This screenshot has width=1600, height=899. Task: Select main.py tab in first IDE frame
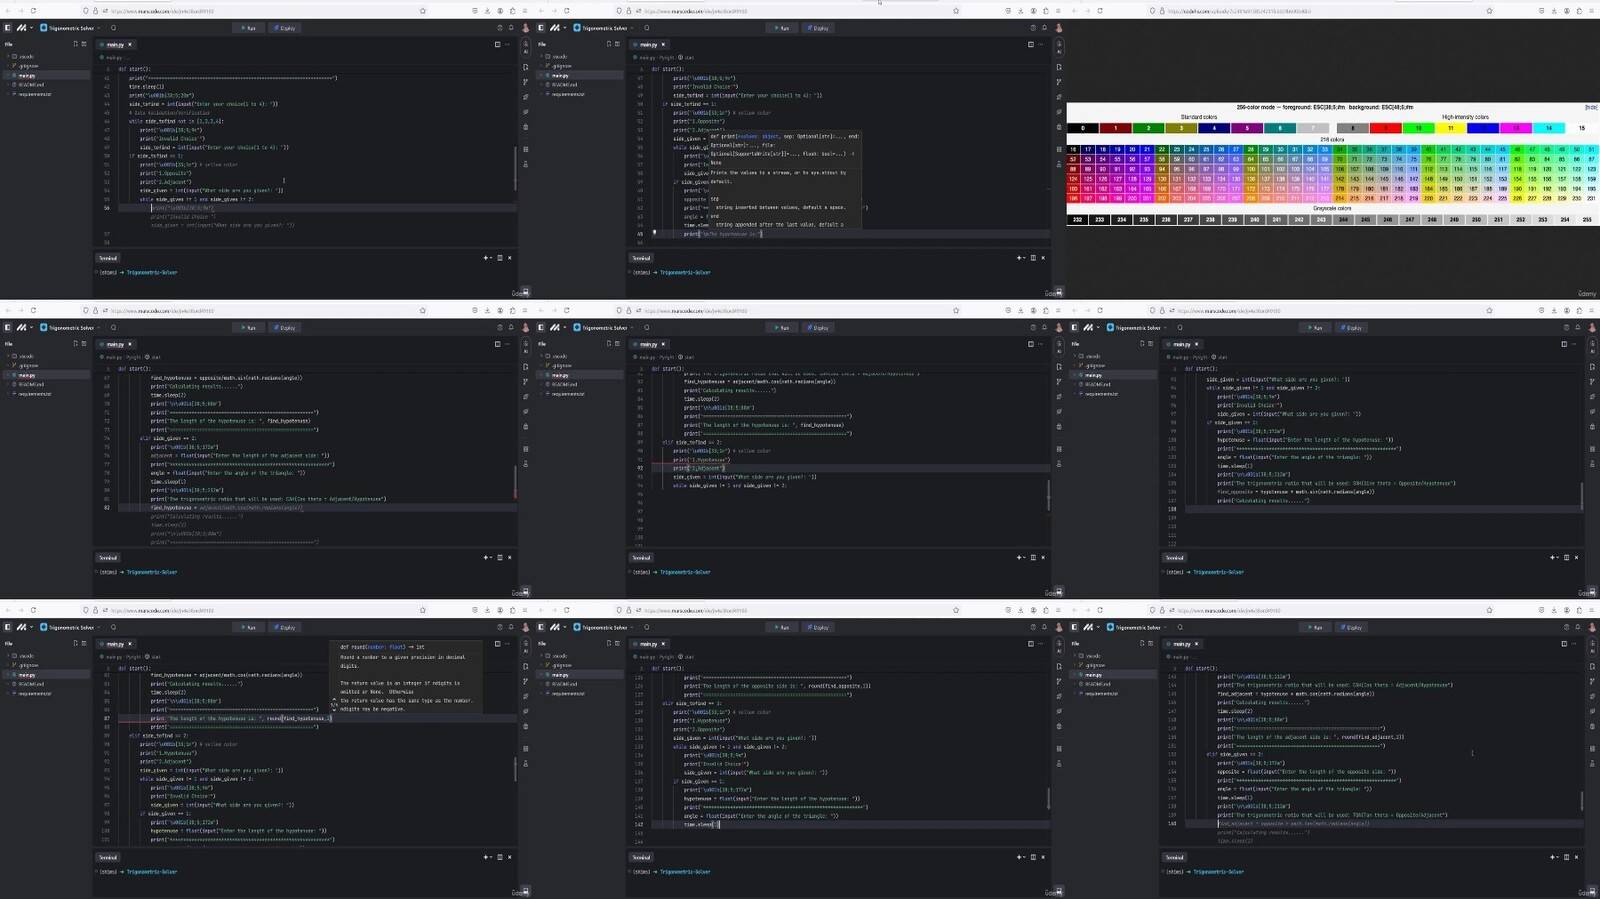pos(115,44)
